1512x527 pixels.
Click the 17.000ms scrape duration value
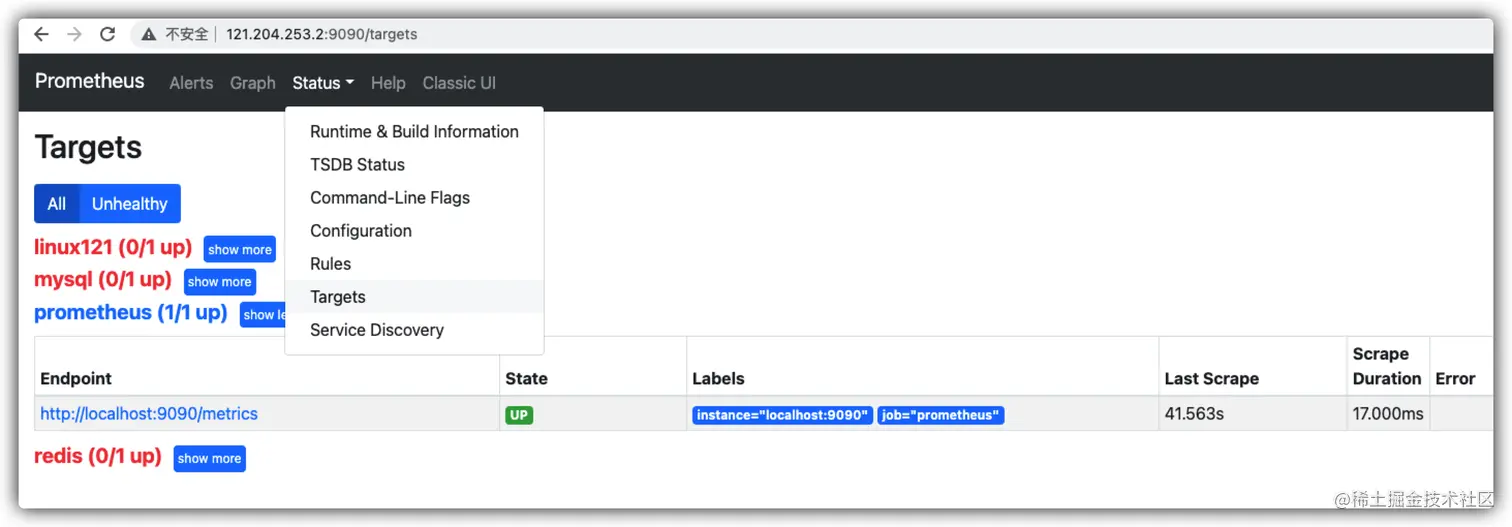1388,413
